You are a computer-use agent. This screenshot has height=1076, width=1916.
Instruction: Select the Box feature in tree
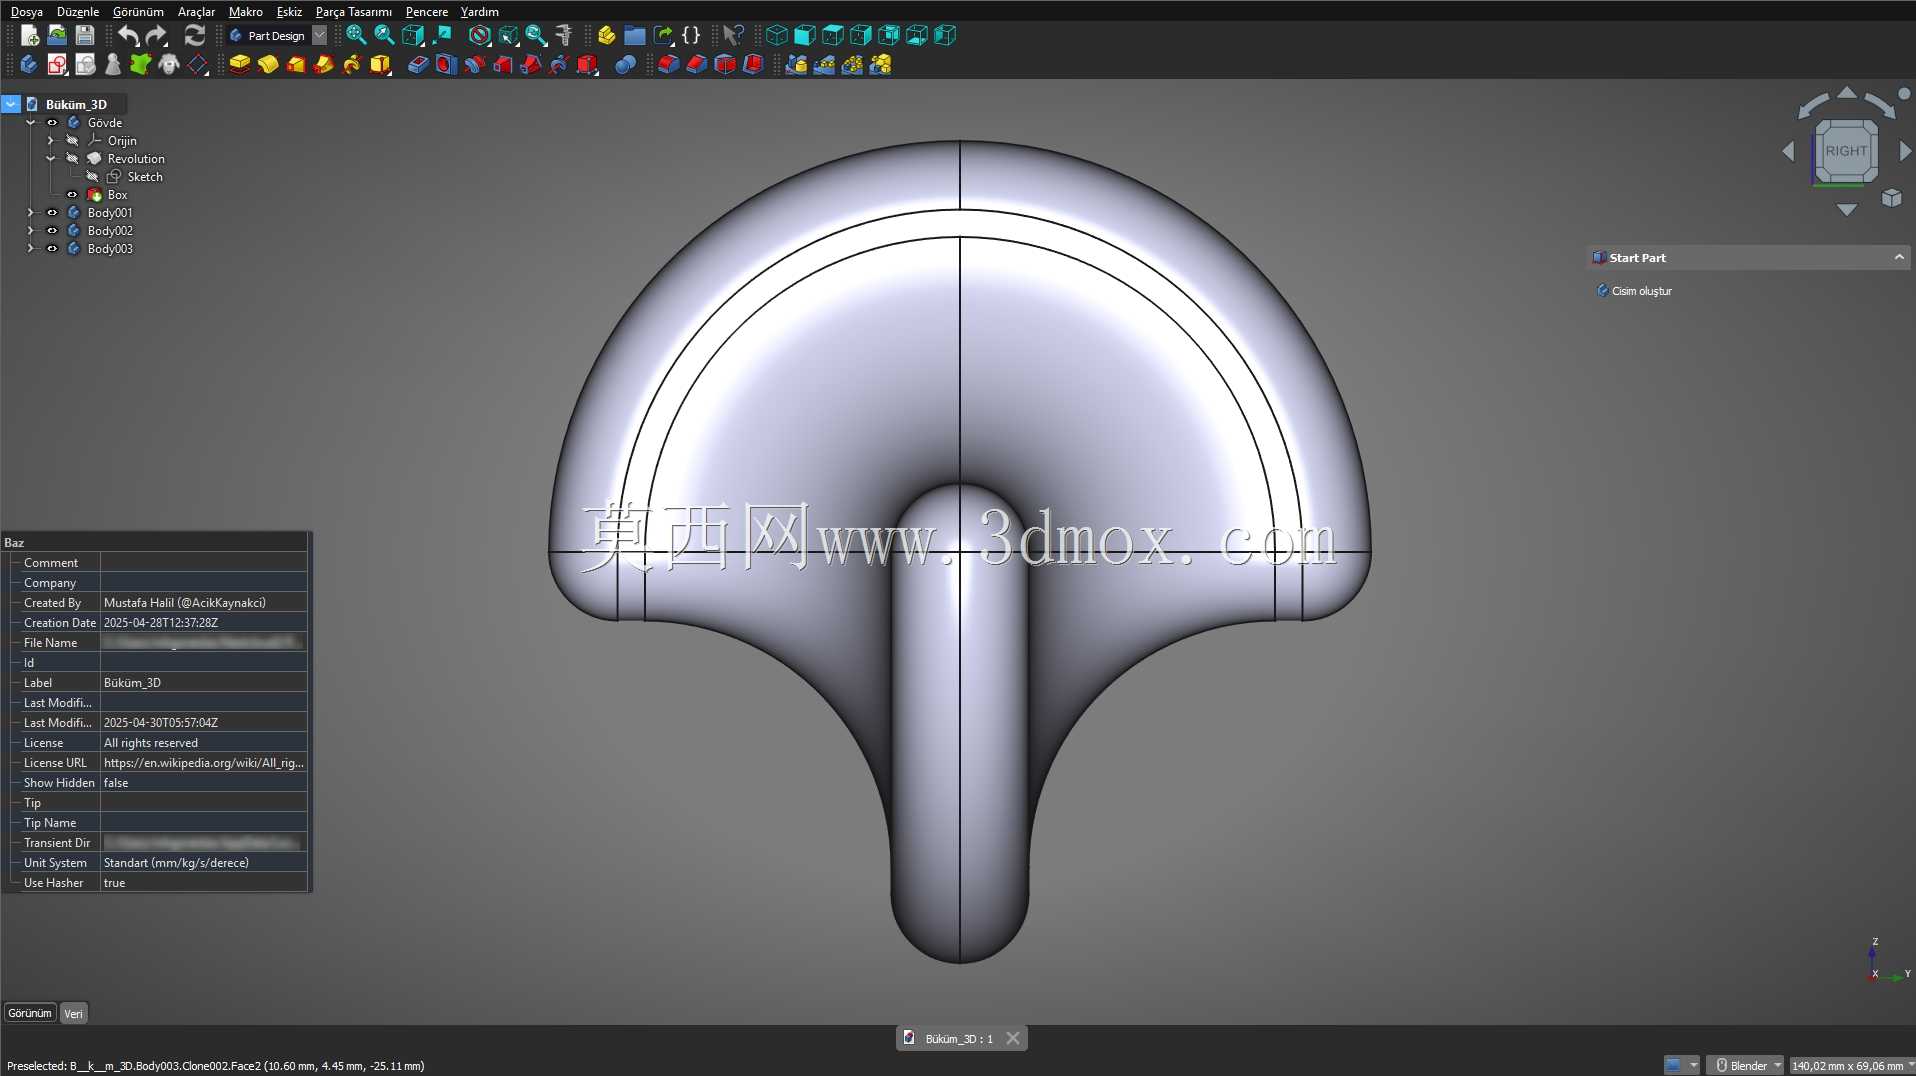coord(117,195)
